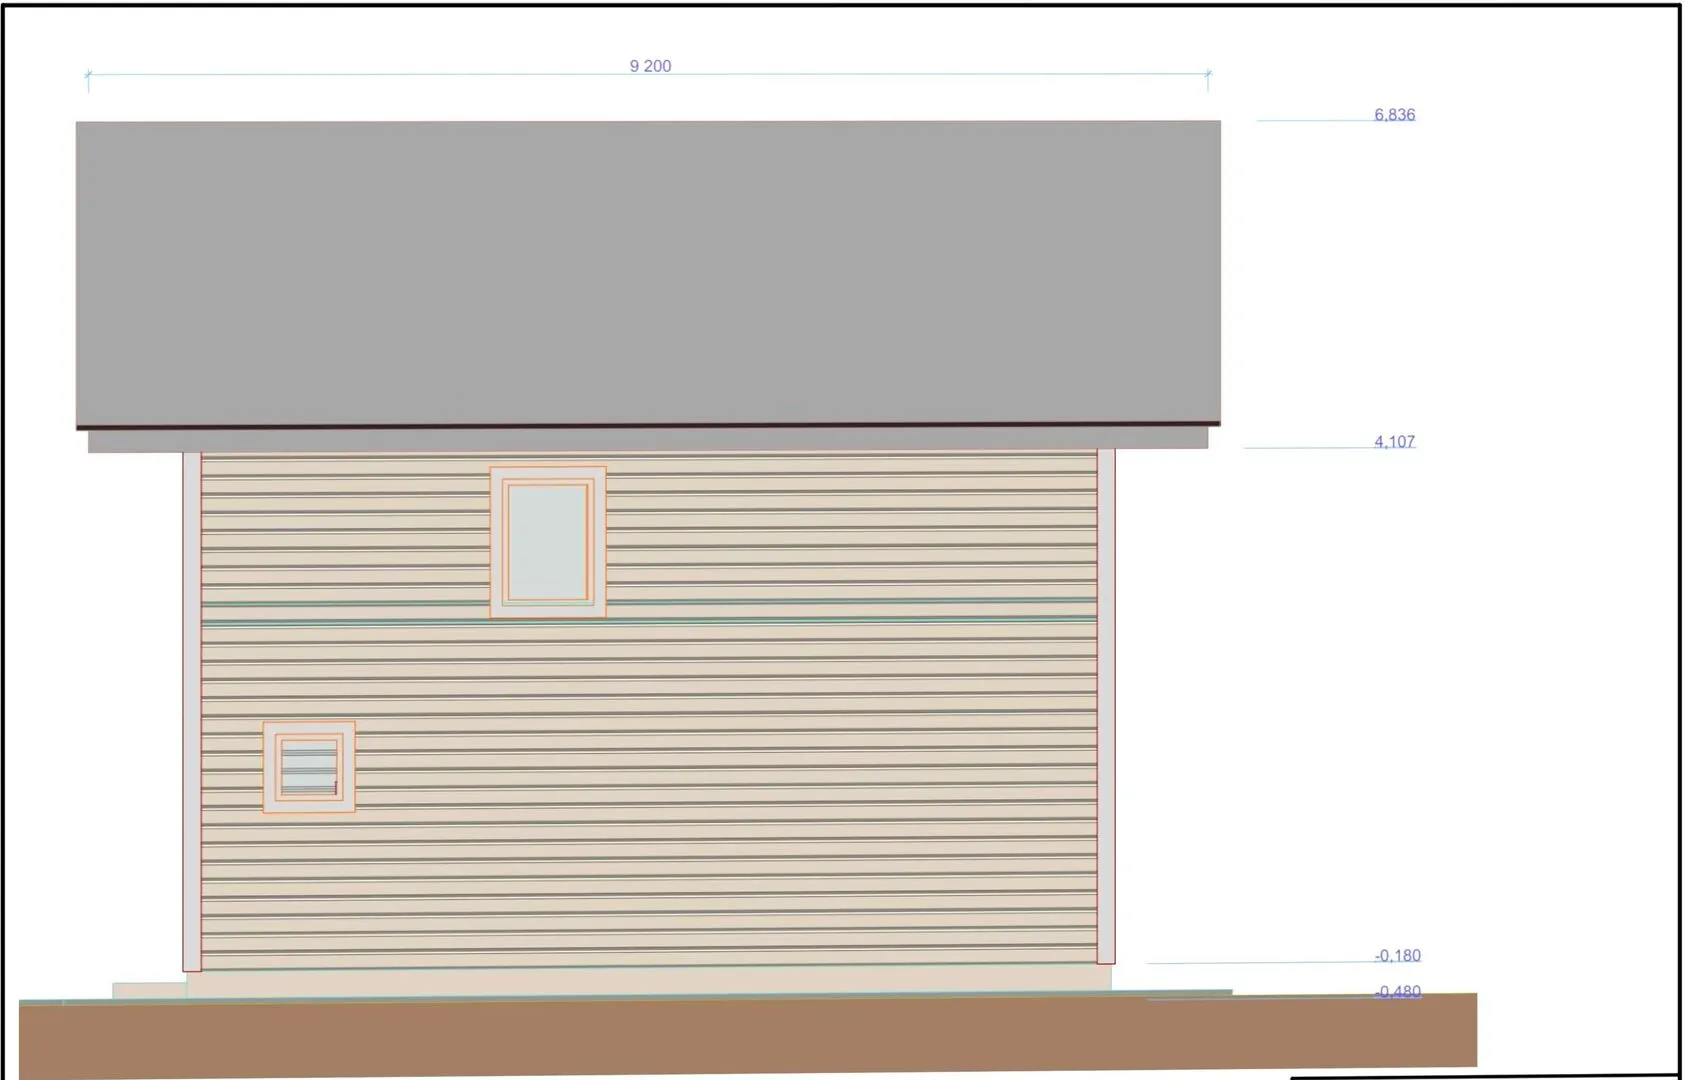Screen dimensions: 1685x1080
Task: Click the -0,180 elevation marker label
Action: (x=1397, y=955)
